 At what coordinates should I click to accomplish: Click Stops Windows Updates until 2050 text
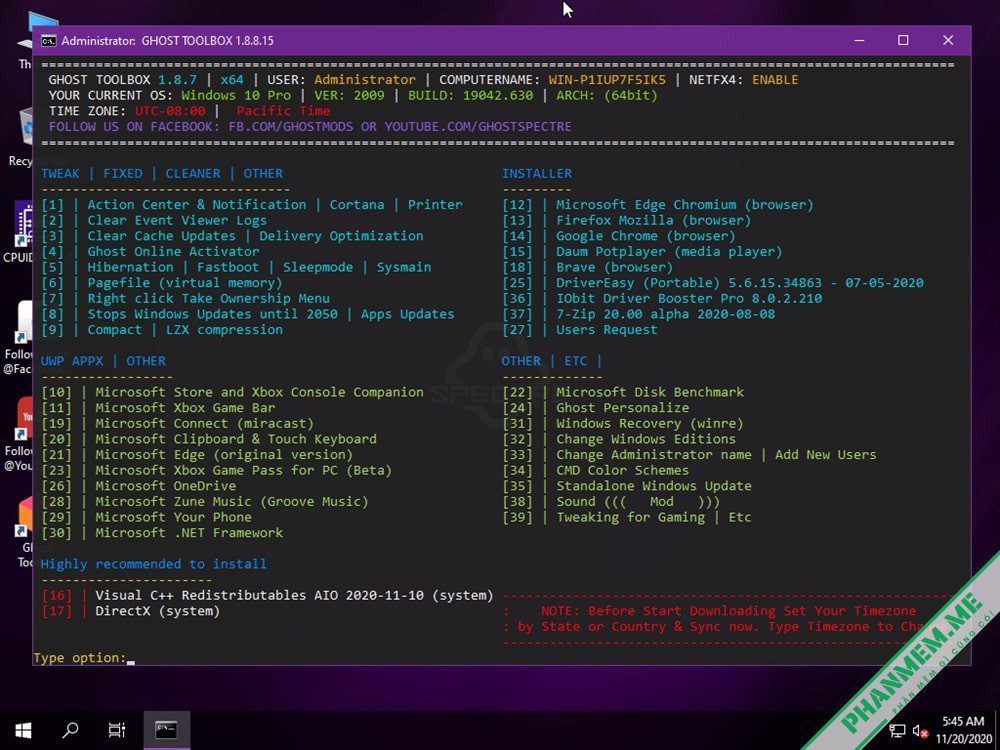[212, 314]
